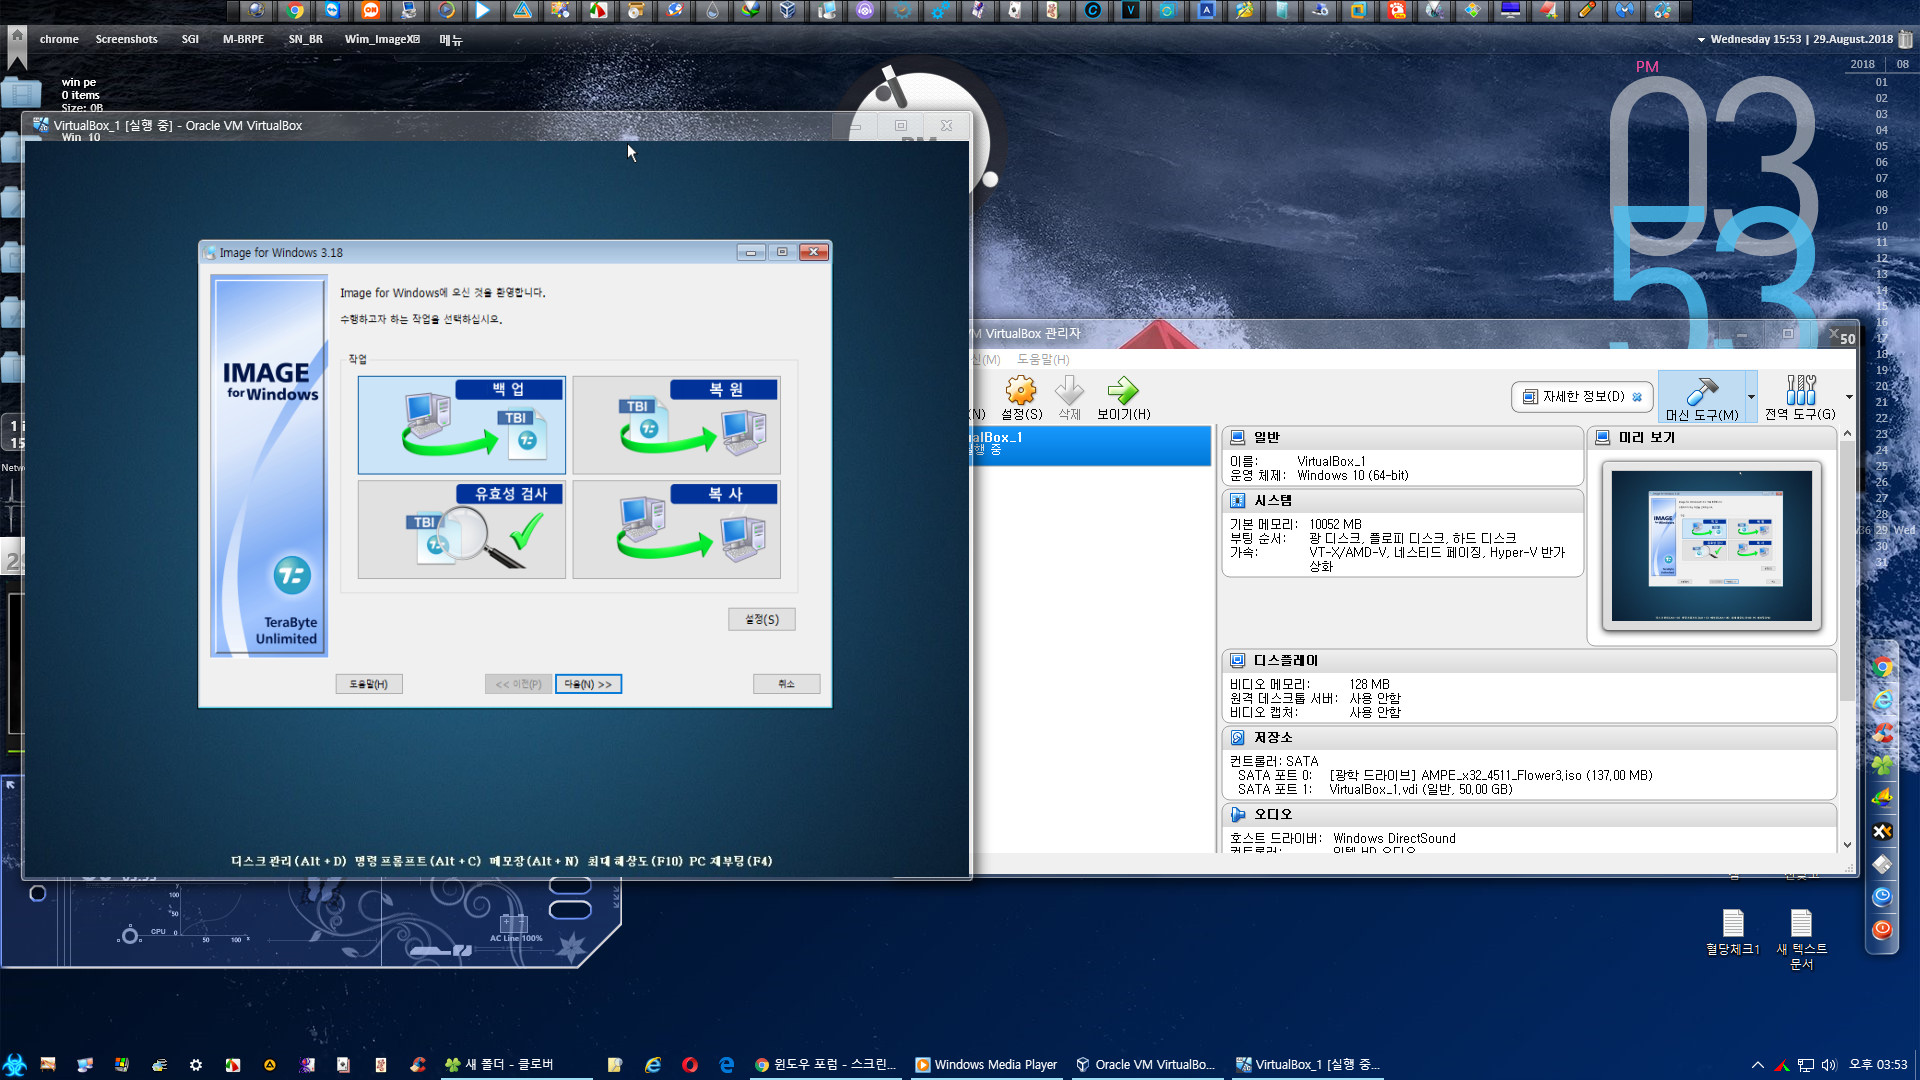The width and height of the screenshot is (1920, 1080).
Task: Expand the 머신 도구 dropdown arrow
Action: click(1751, 398)
